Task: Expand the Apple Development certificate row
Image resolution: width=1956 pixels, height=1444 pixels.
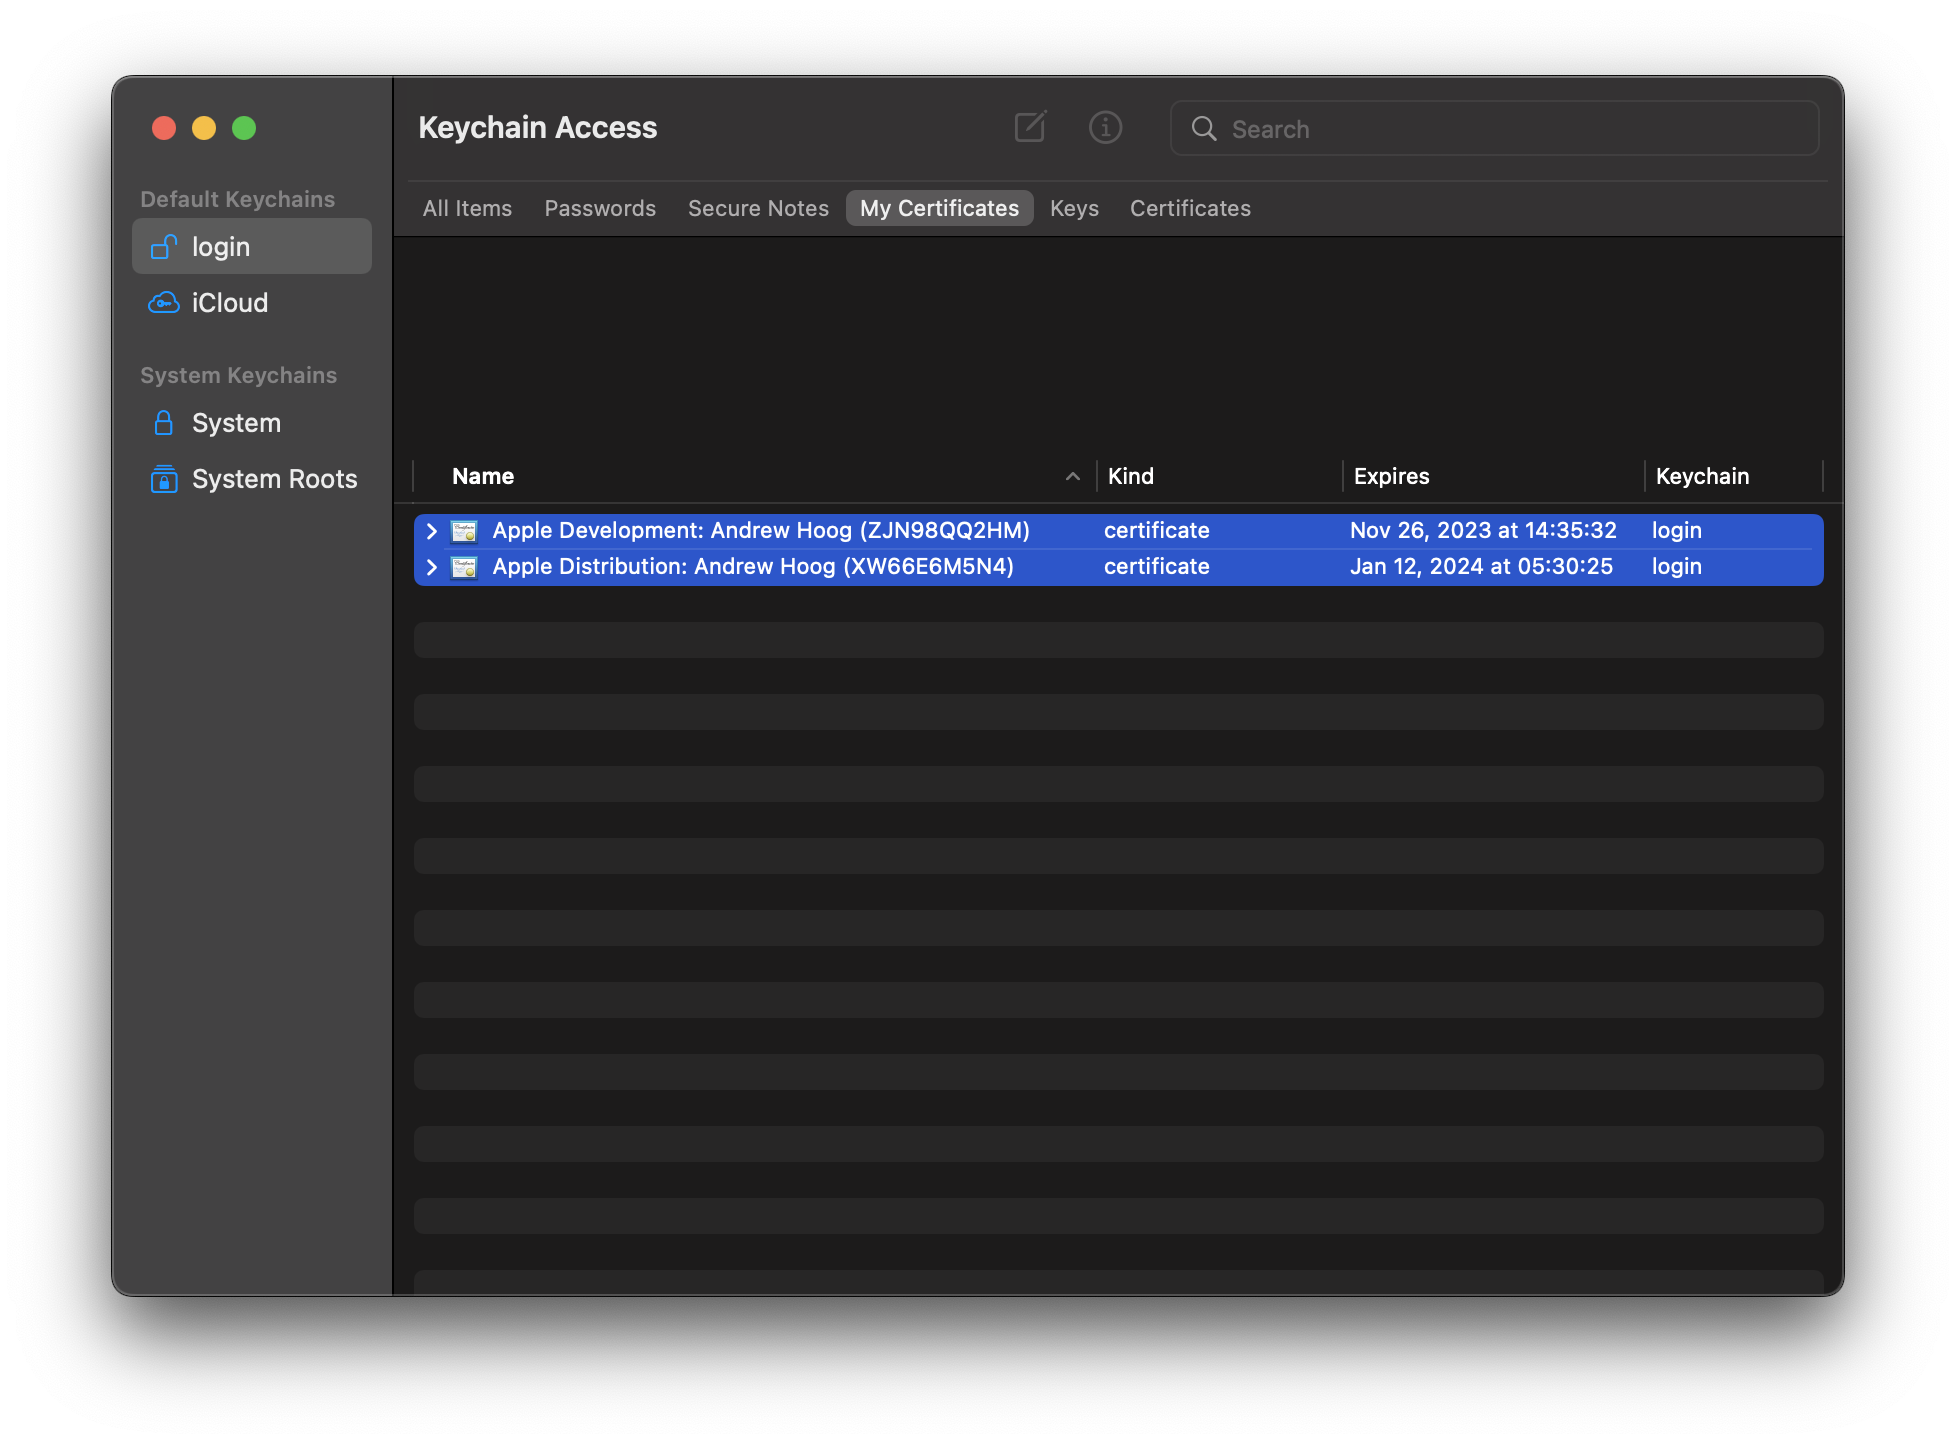Action: 432,531
